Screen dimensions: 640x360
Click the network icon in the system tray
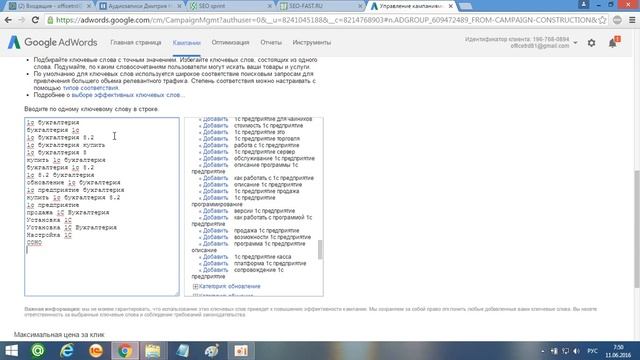click(565, 351)
